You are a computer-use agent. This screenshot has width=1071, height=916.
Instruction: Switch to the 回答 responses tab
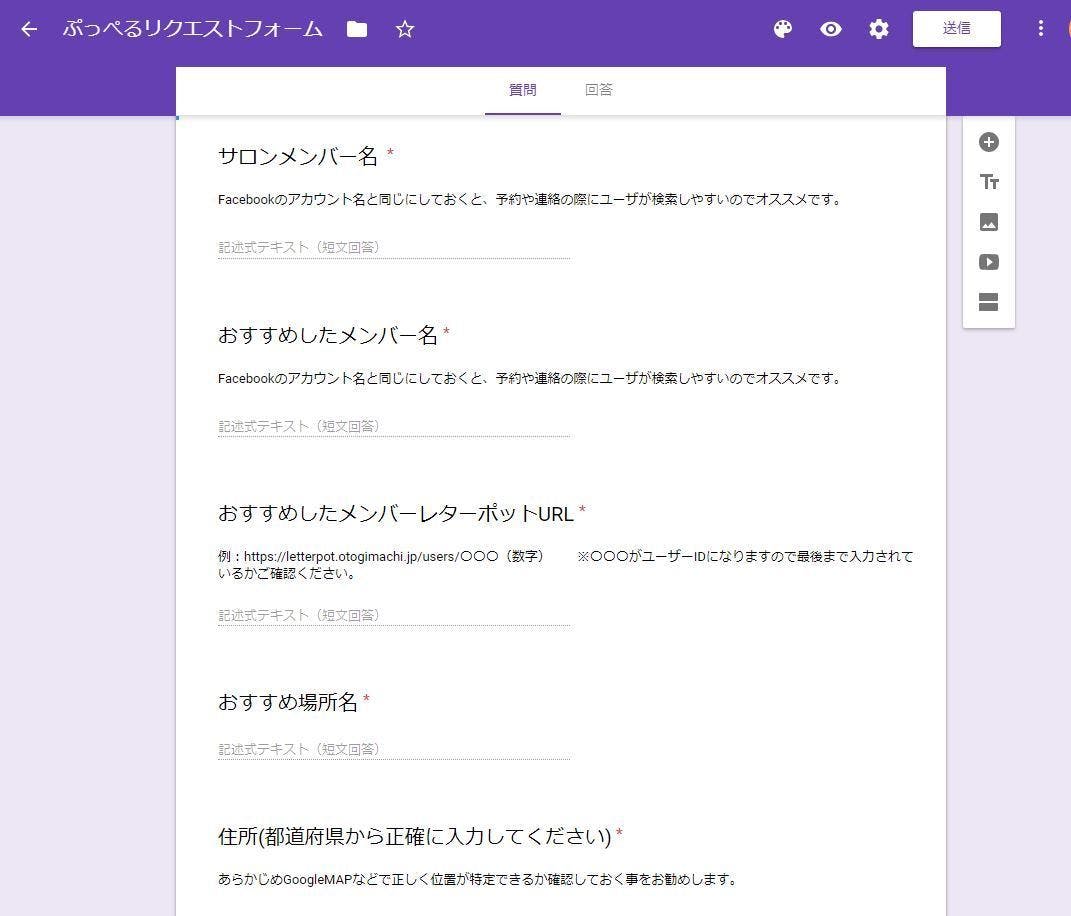click(x=599, y=90)
